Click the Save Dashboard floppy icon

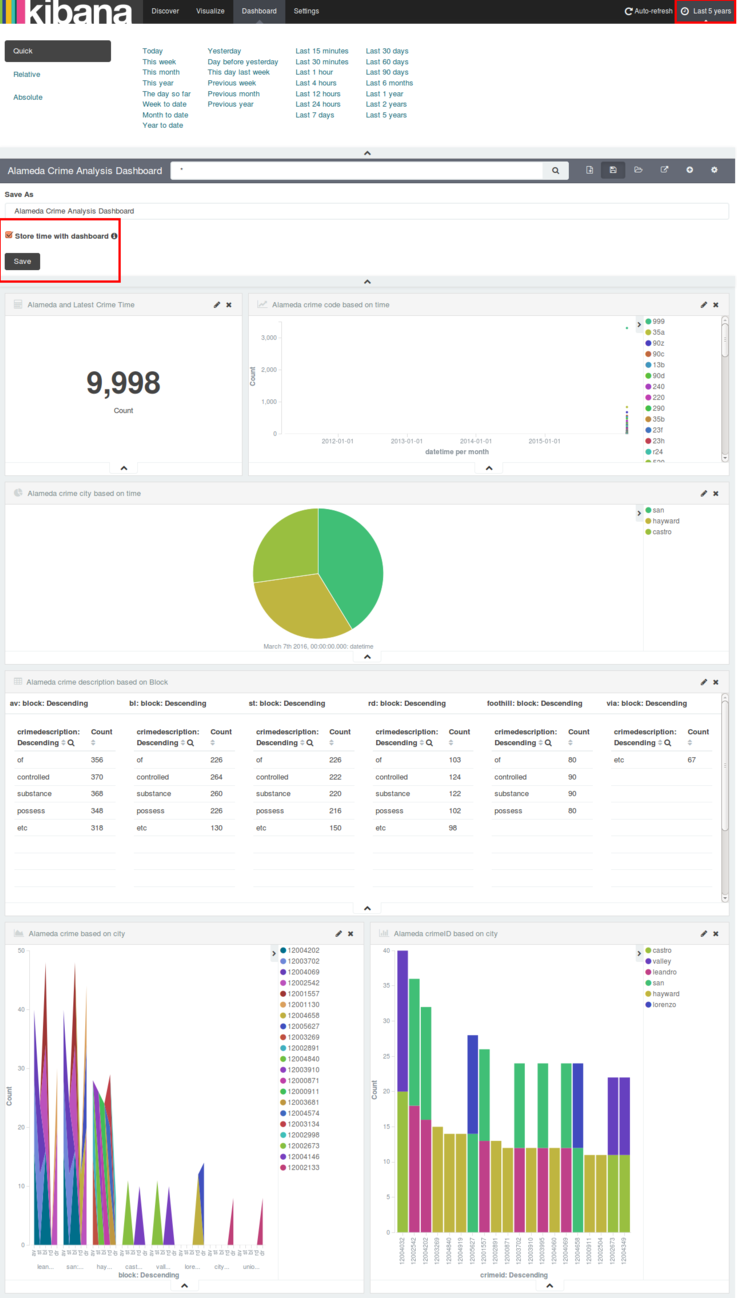[613, 170]
